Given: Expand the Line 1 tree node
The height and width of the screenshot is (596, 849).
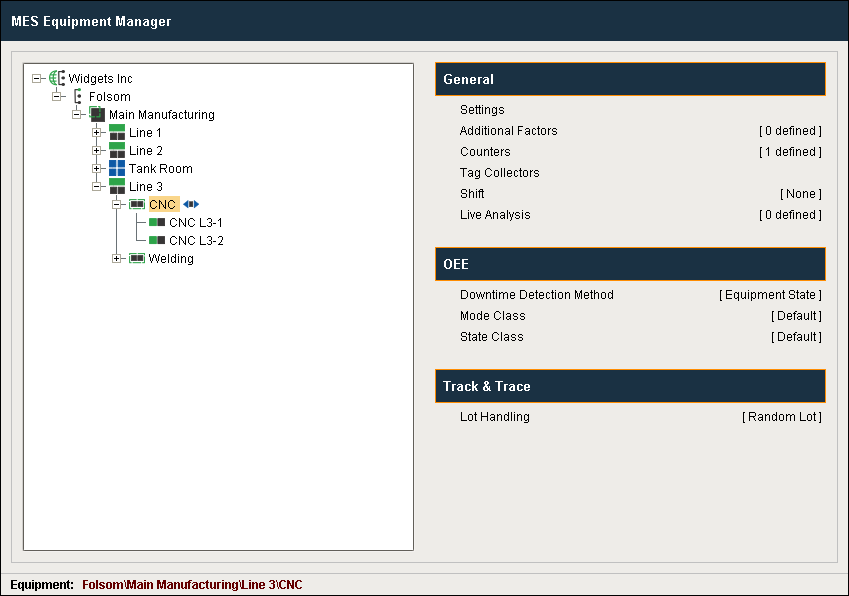Looking at the screenshot, I should tap(97, 133).
